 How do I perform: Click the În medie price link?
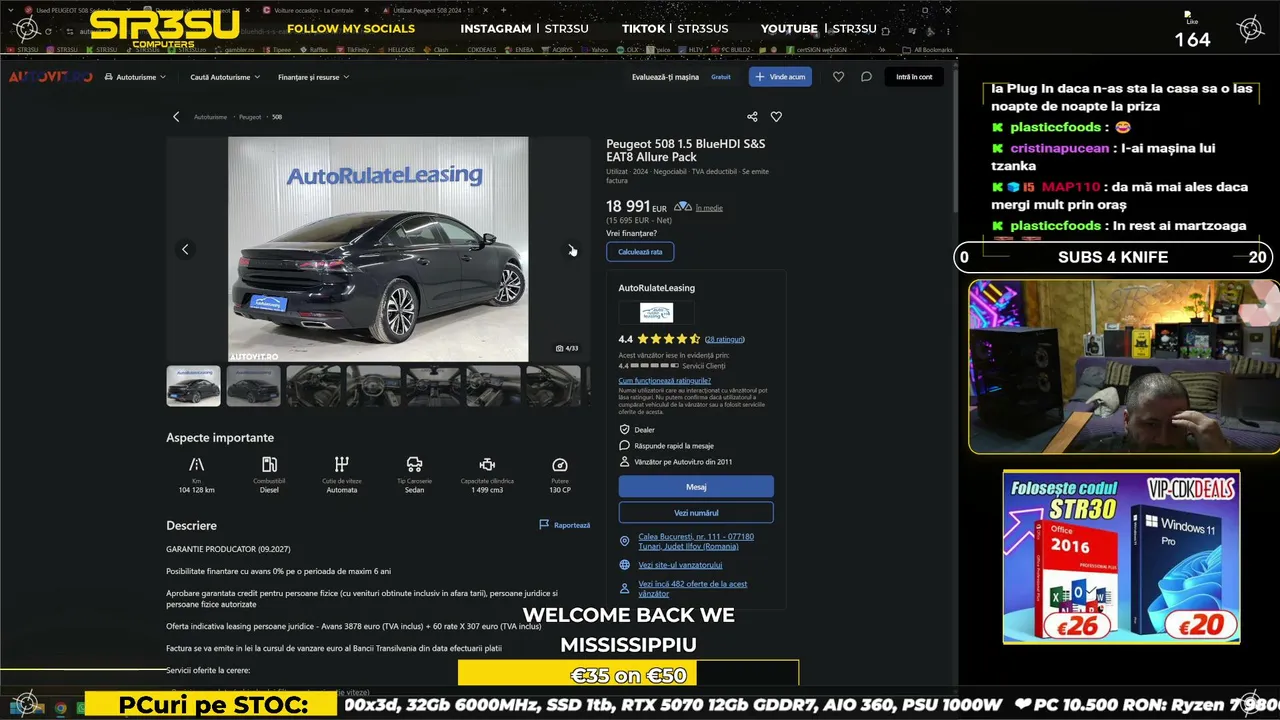709,208
